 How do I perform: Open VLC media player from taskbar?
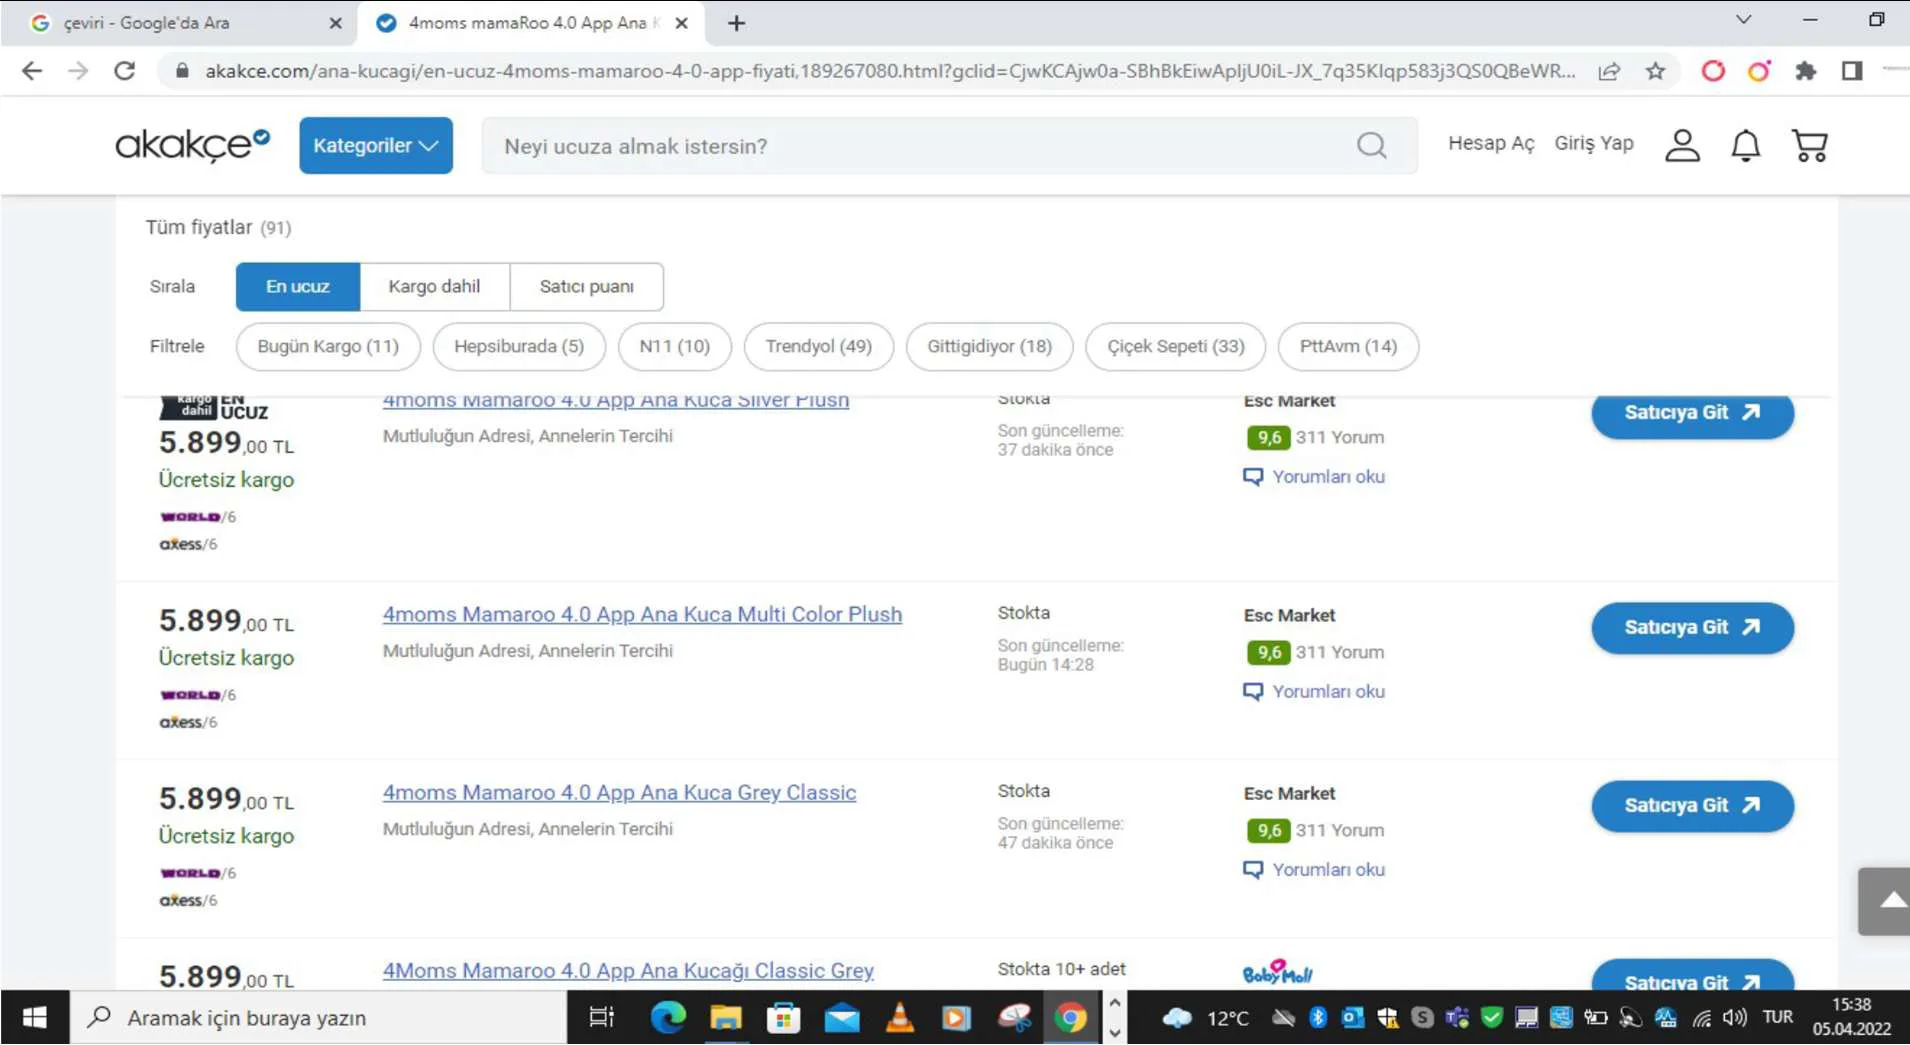(x=899, y=1018)
